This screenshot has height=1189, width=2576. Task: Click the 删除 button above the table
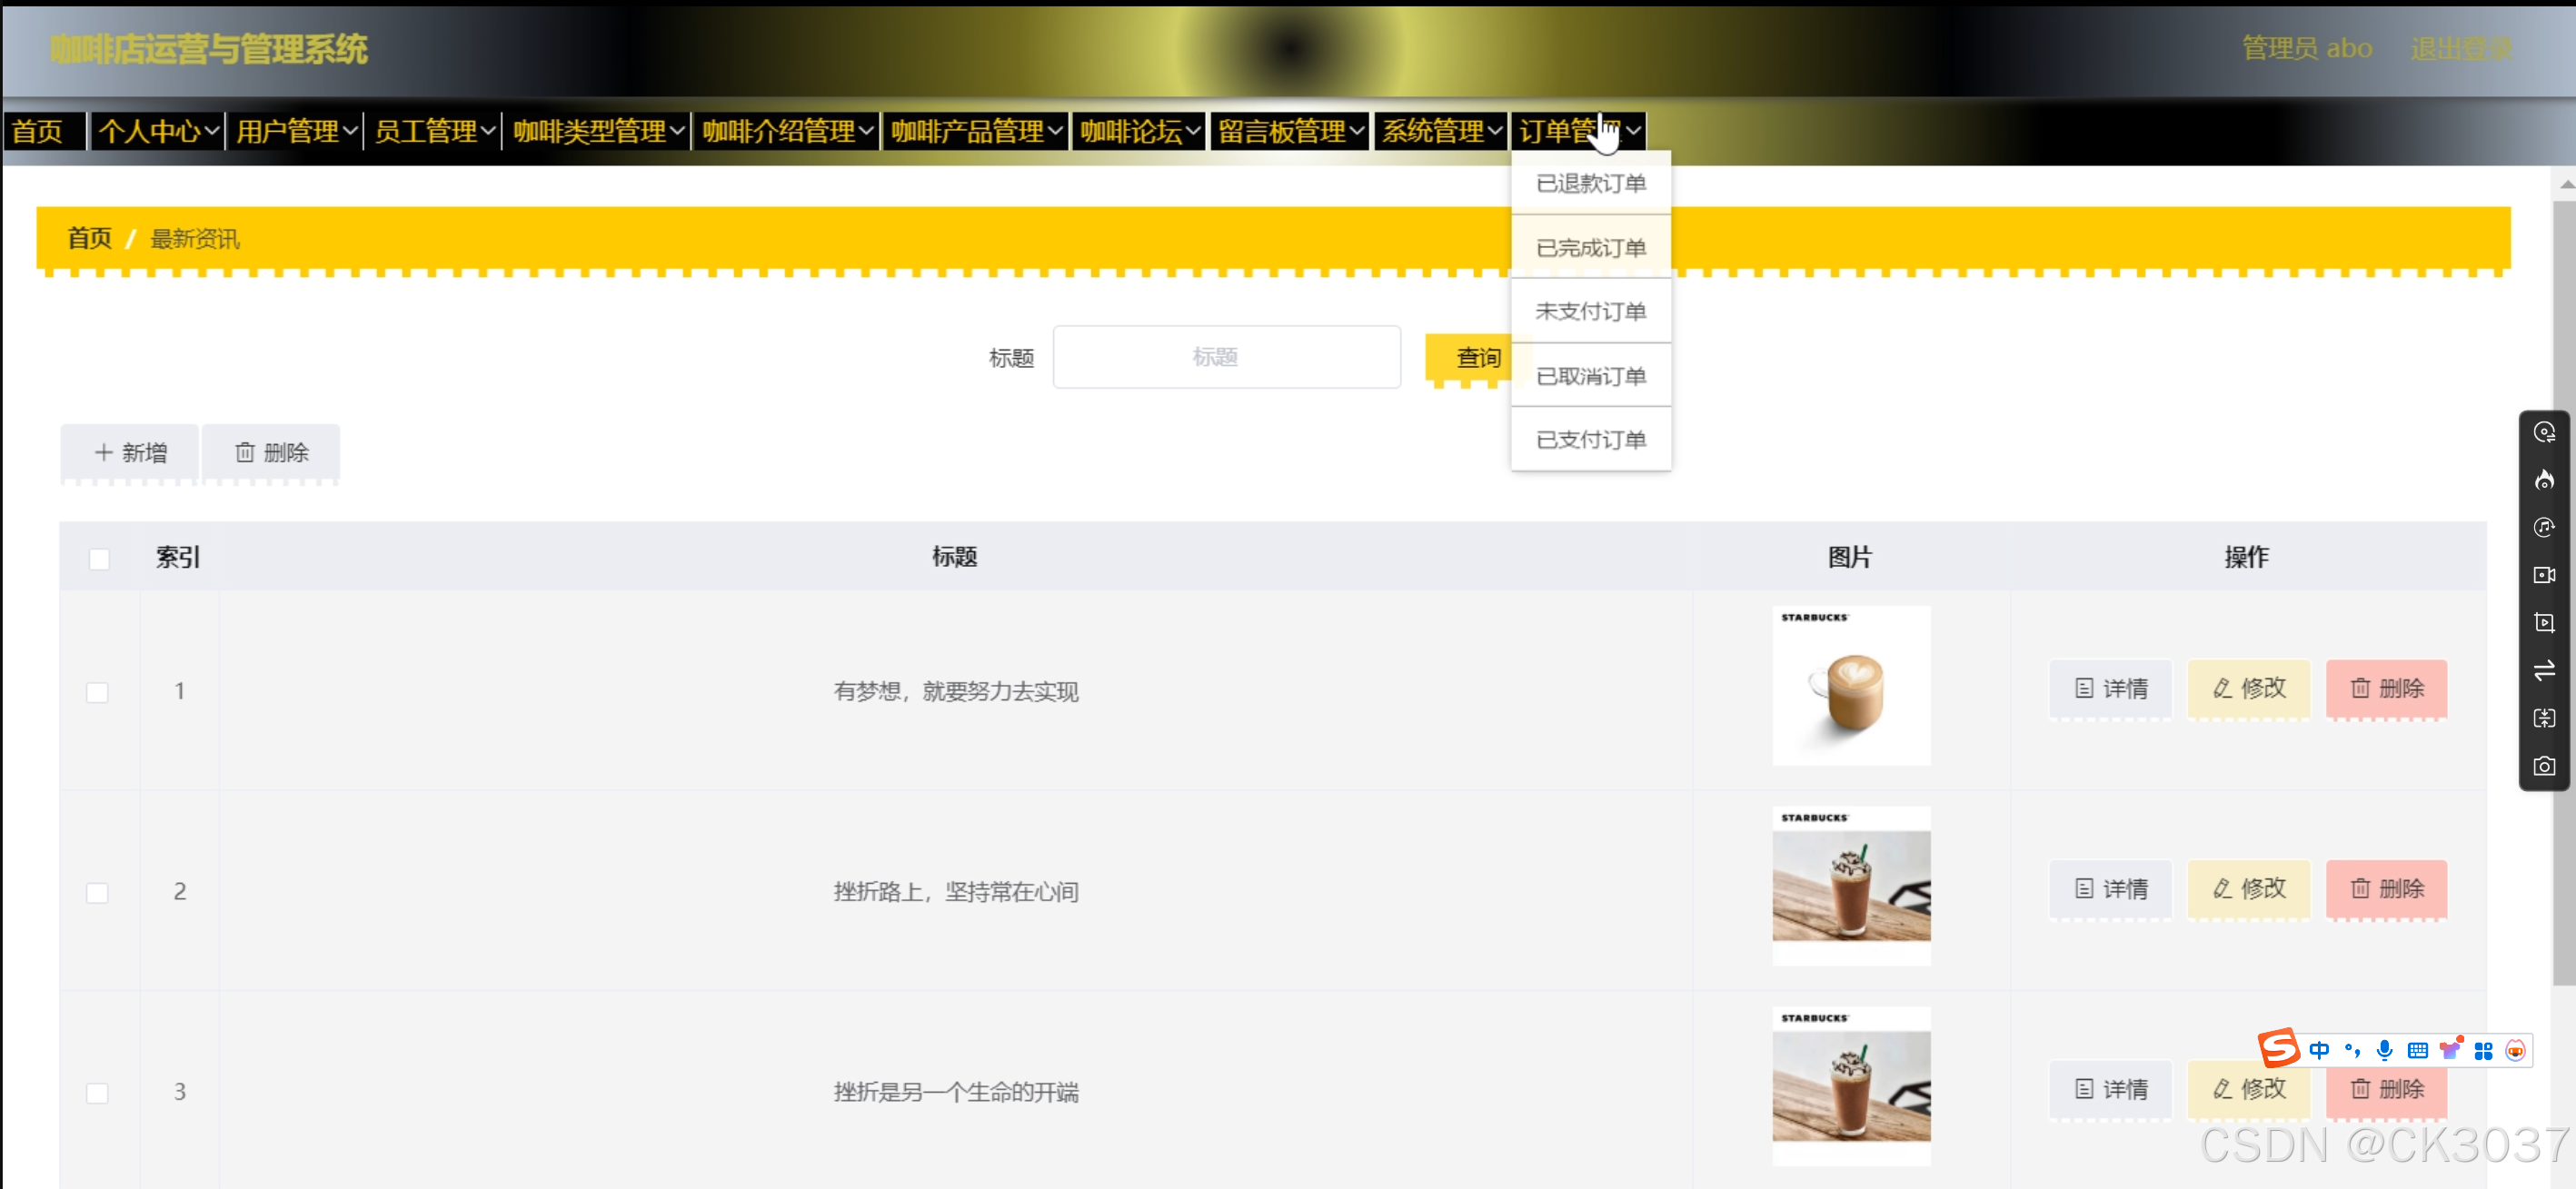coord(271,452)
